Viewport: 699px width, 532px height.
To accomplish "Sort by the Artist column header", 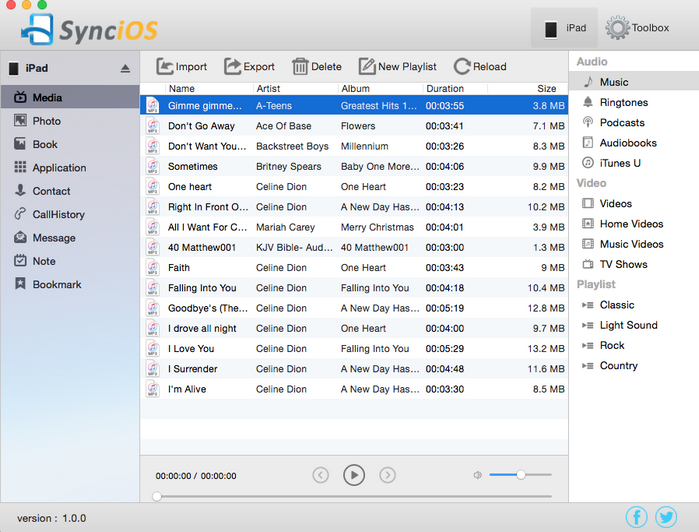I will click(x=296, y=88).
